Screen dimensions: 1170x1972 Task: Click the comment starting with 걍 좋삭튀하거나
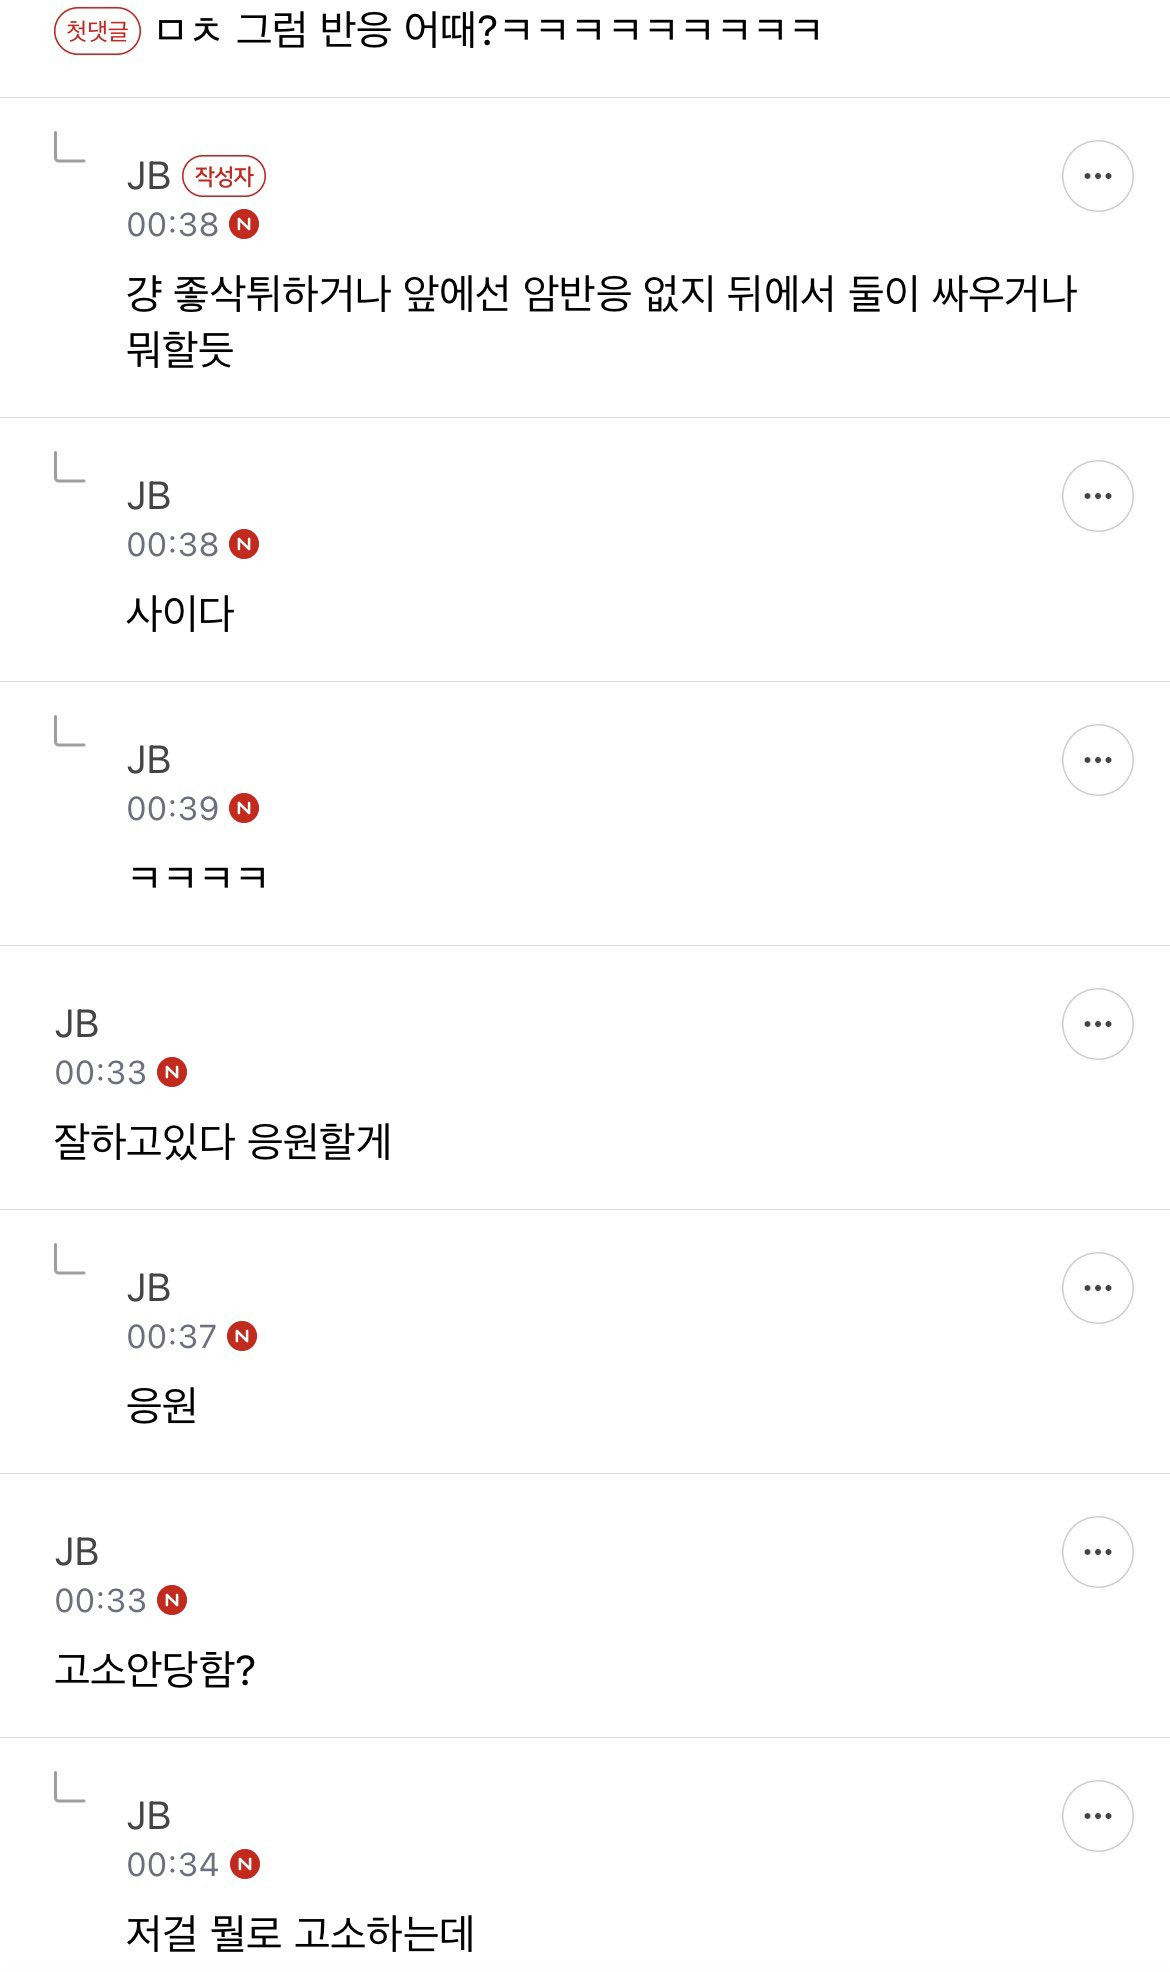pos(601,321)
